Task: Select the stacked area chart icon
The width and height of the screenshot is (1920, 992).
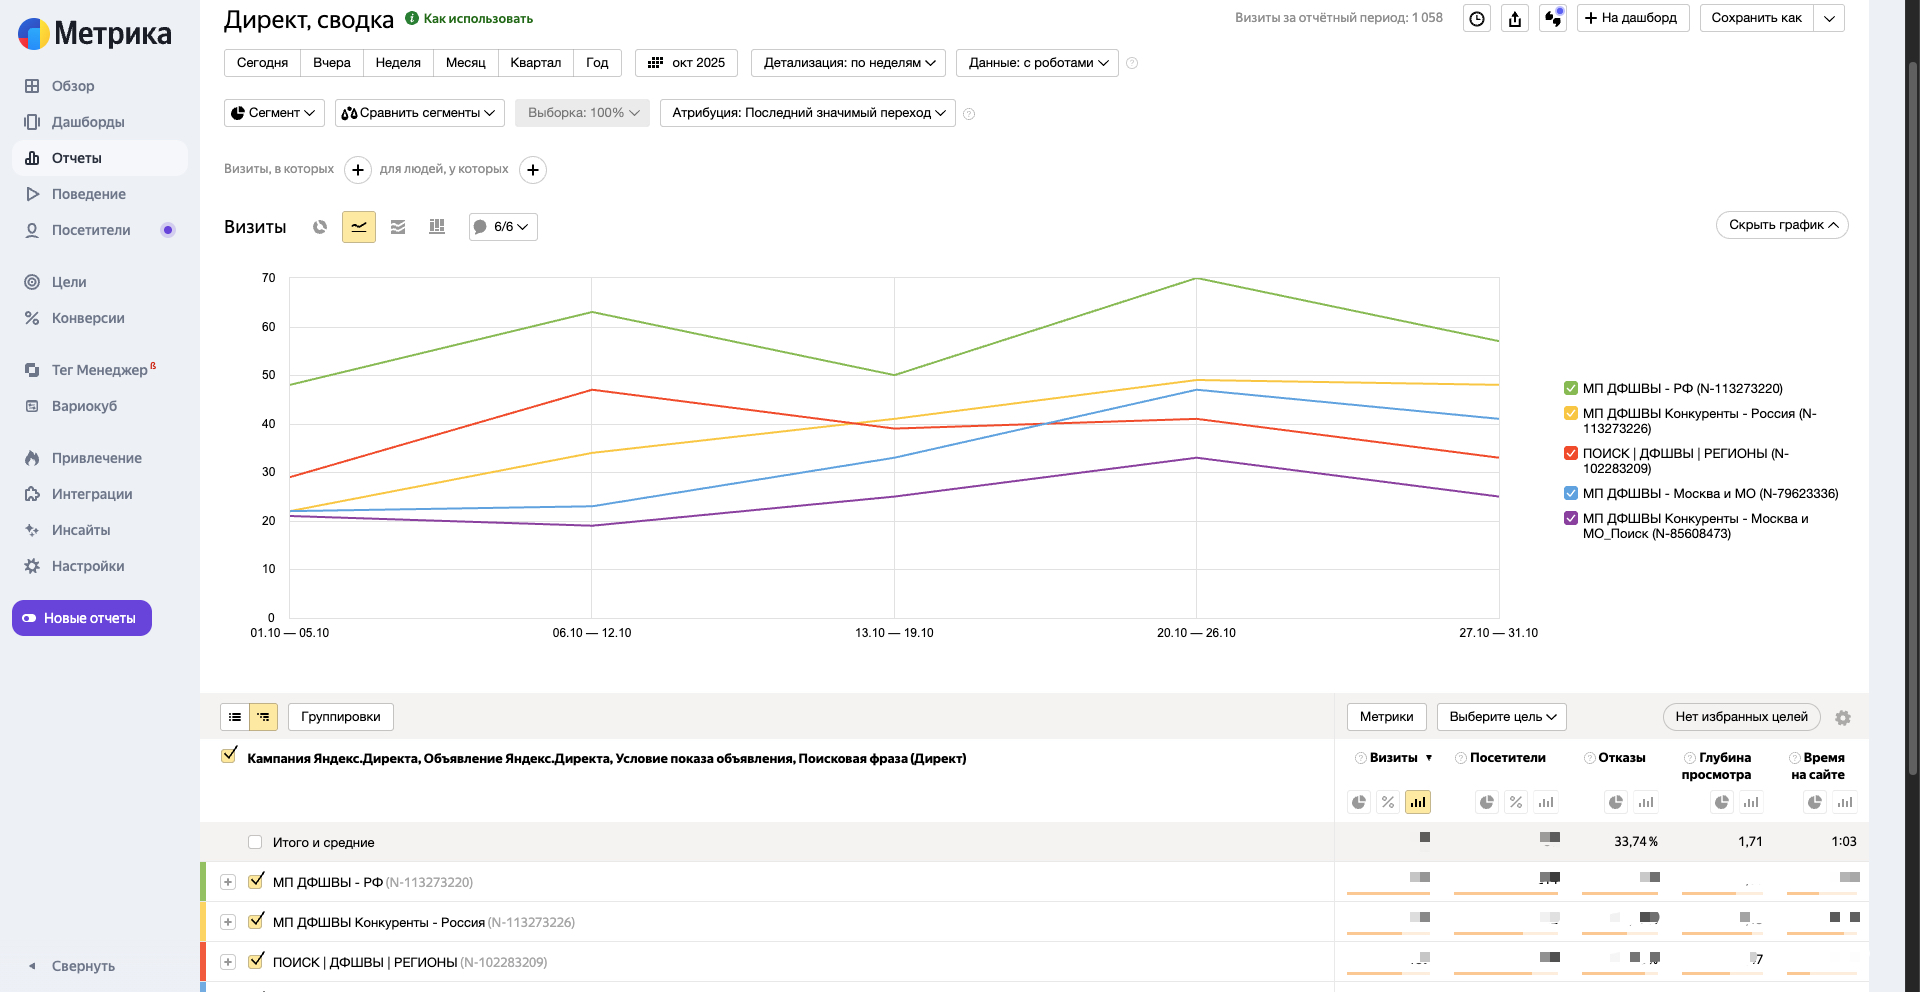Action: (x=398, y=227)
